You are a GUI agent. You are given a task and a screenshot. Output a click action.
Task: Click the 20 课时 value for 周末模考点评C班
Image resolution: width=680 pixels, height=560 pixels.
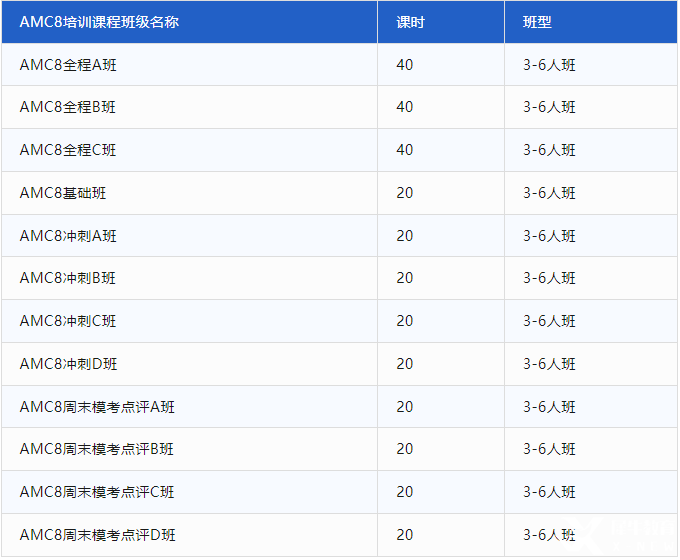(x=405, y=491)
